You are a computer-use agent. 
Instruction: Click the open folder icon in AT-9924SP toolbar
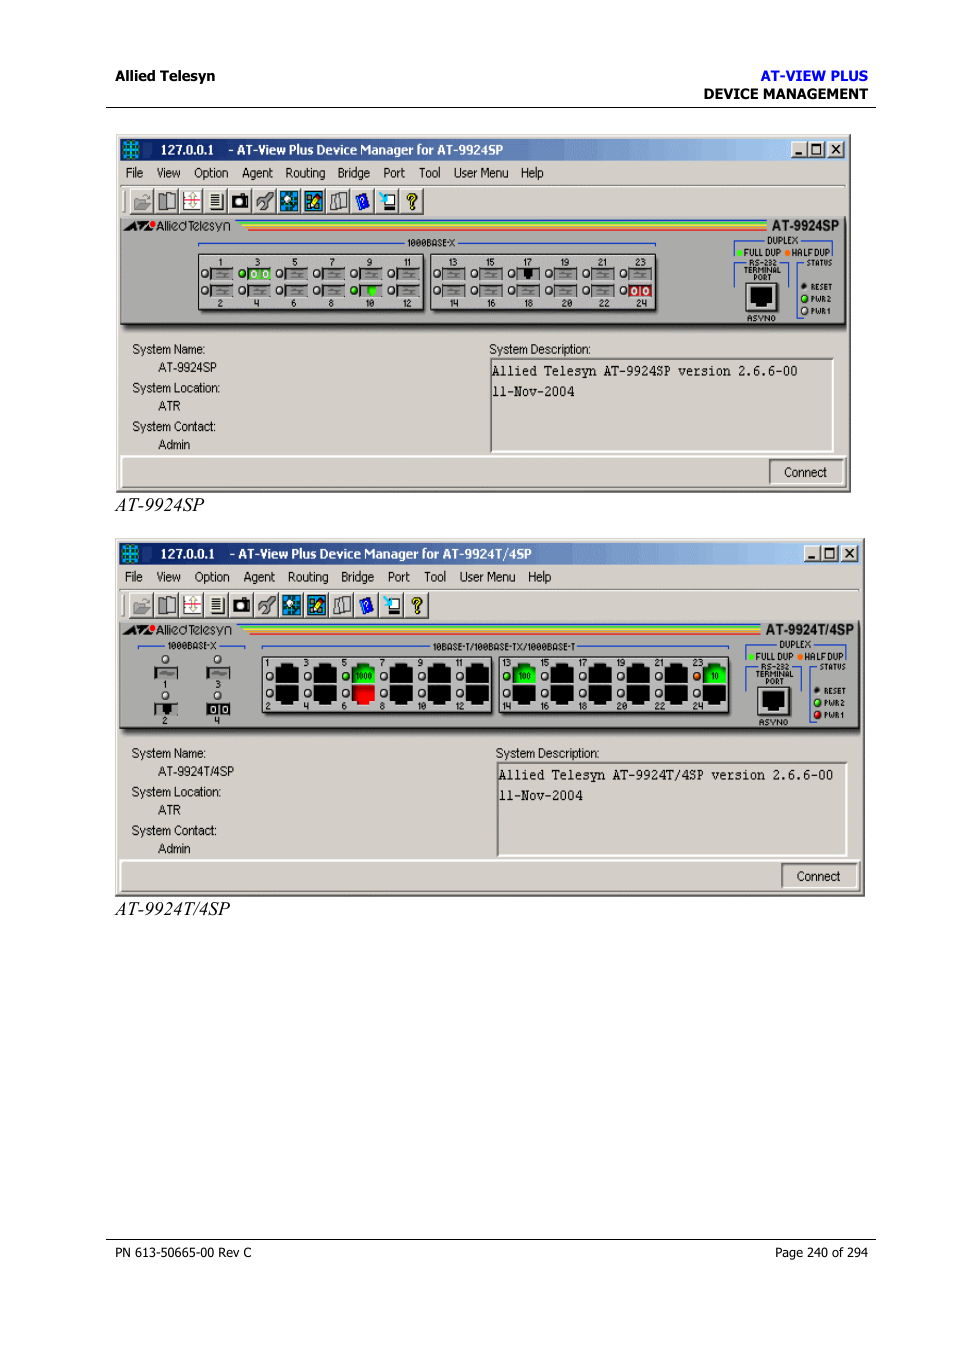point(142,201)
